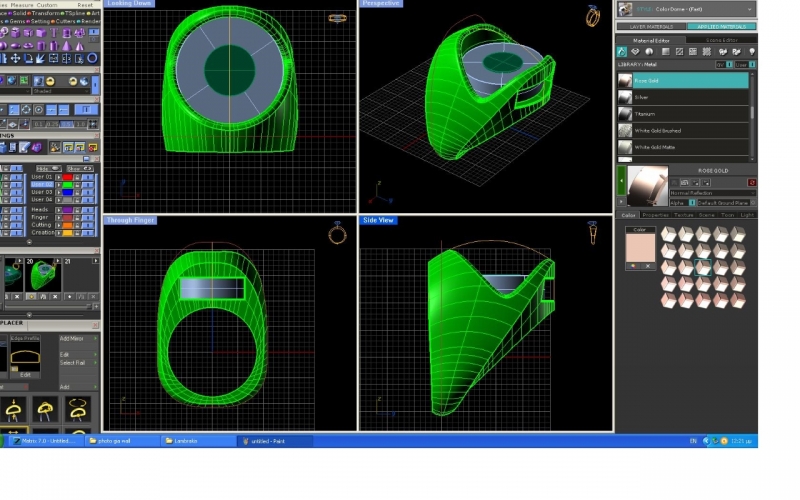
Task: Click the first yellow profile placement icon
Action: 14,409
